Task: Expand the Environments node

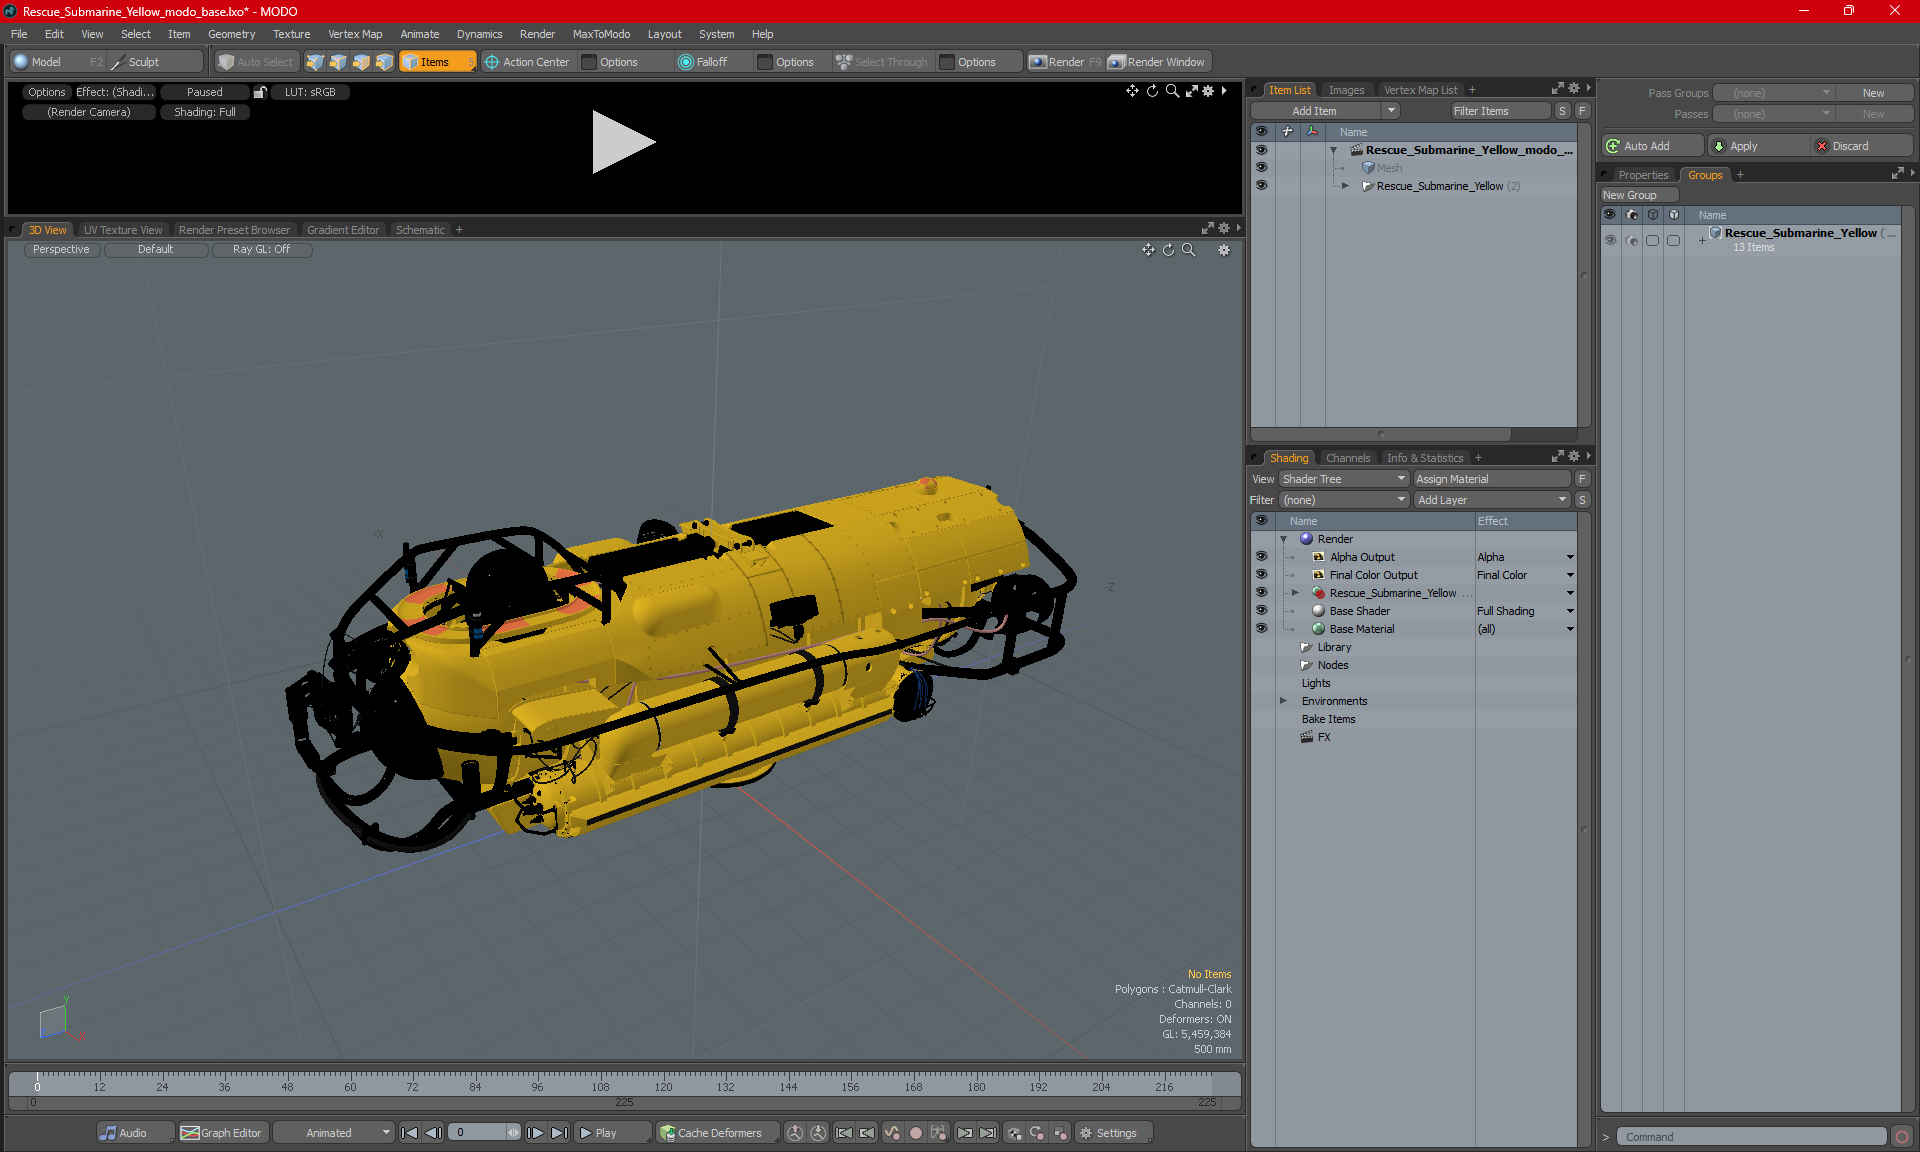Action: [1283, 701]
